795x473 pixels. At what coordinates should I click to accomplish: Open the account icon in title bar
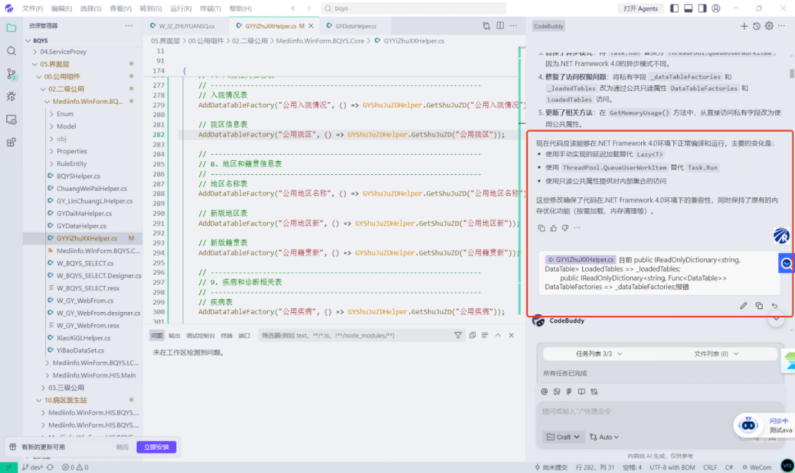tap(716, 8)
